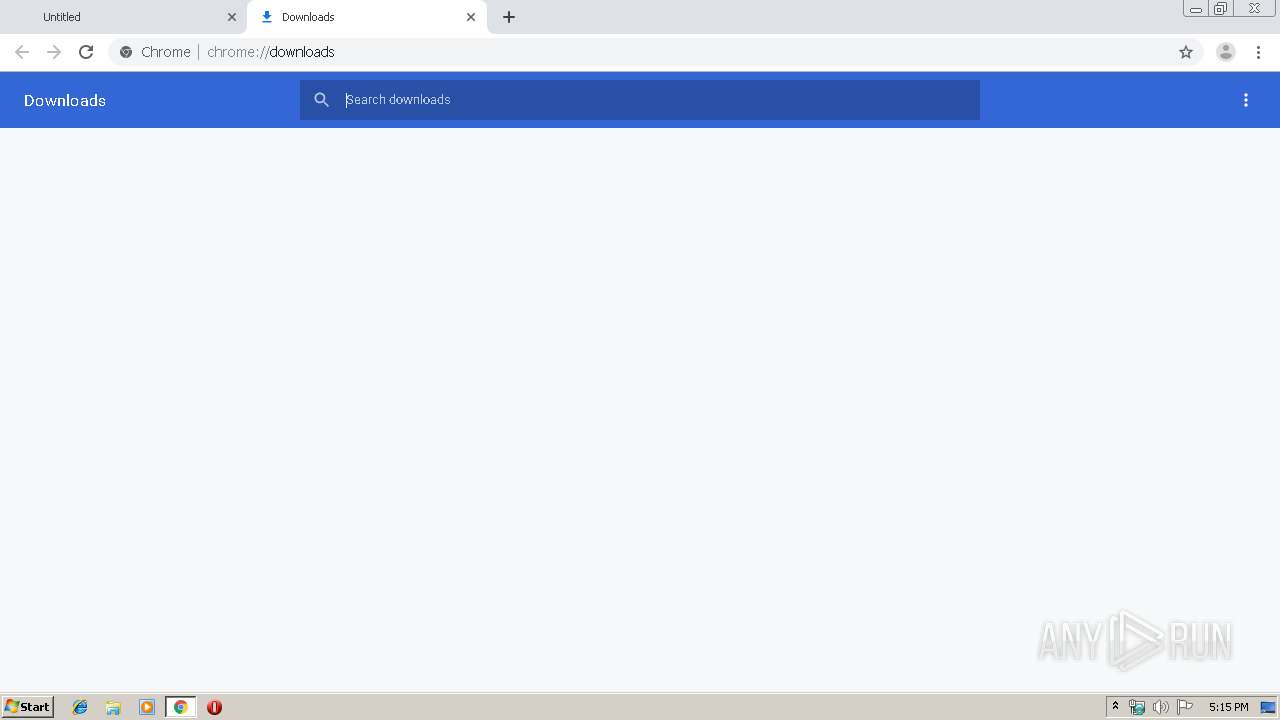Close the Untitled tab

click(x=232, y=17)
